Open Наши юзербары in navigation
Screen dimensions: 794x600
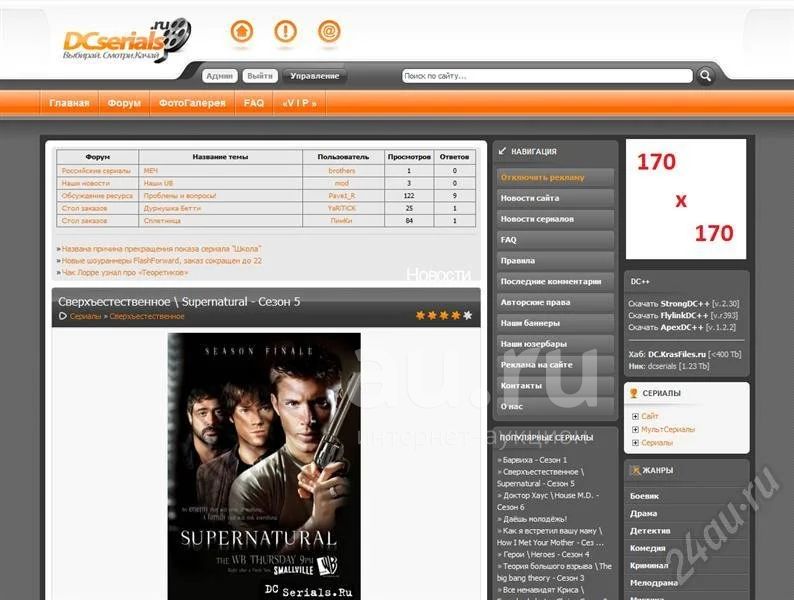[x=555, y=344]
